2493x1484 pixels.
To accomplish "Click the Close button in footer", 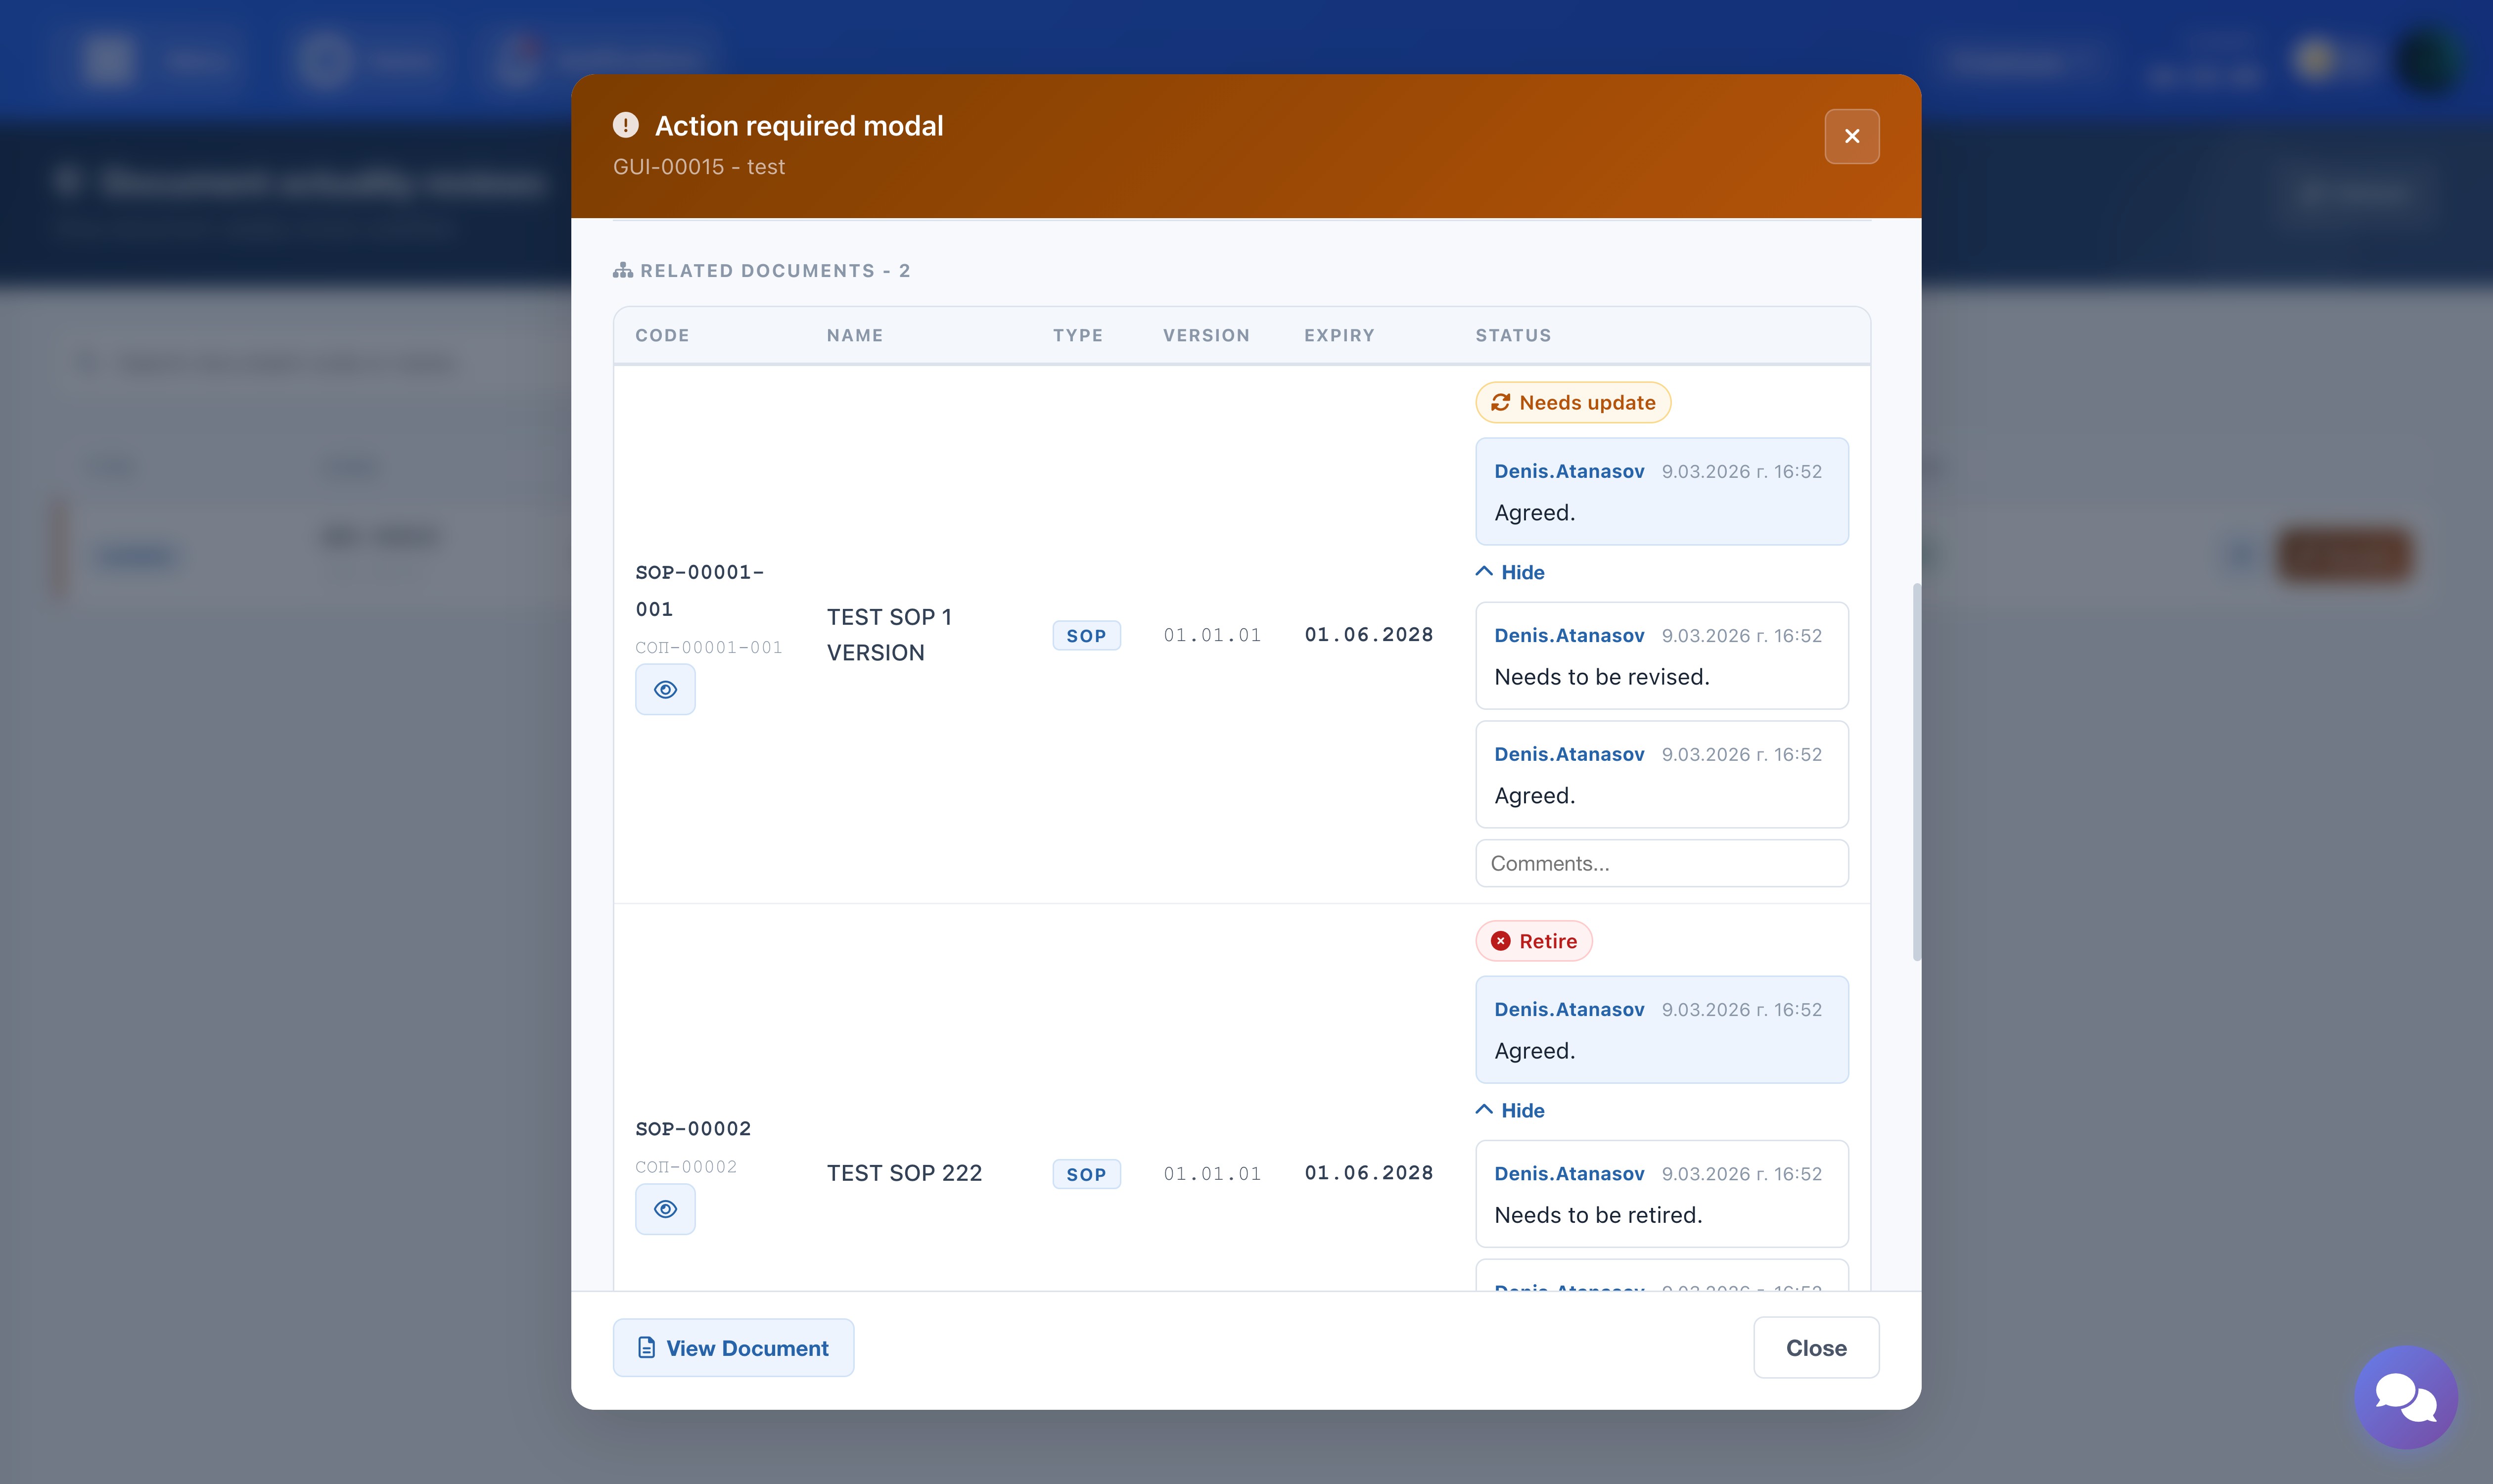I will click(1815, 1347).
